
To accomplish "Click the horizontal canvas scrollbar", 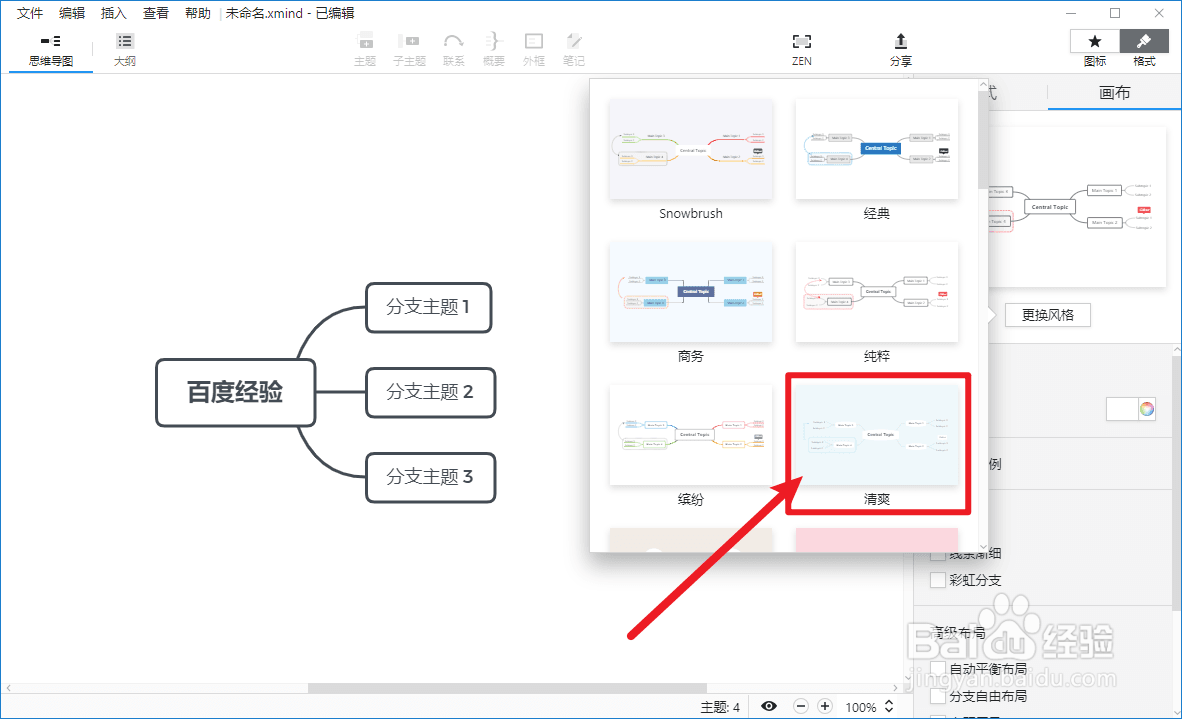I will pyautogui.click(x=507, y=688).
